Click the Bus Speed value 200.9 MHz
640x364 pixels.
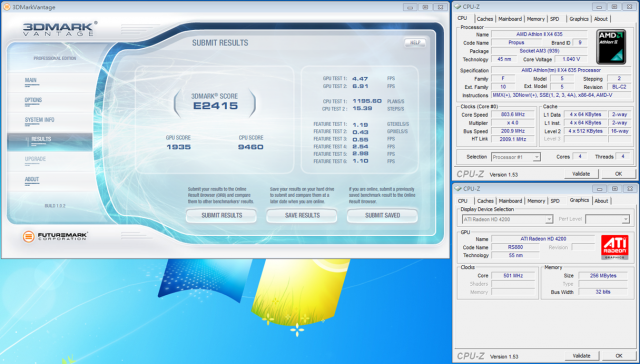[x=513, y=131]
